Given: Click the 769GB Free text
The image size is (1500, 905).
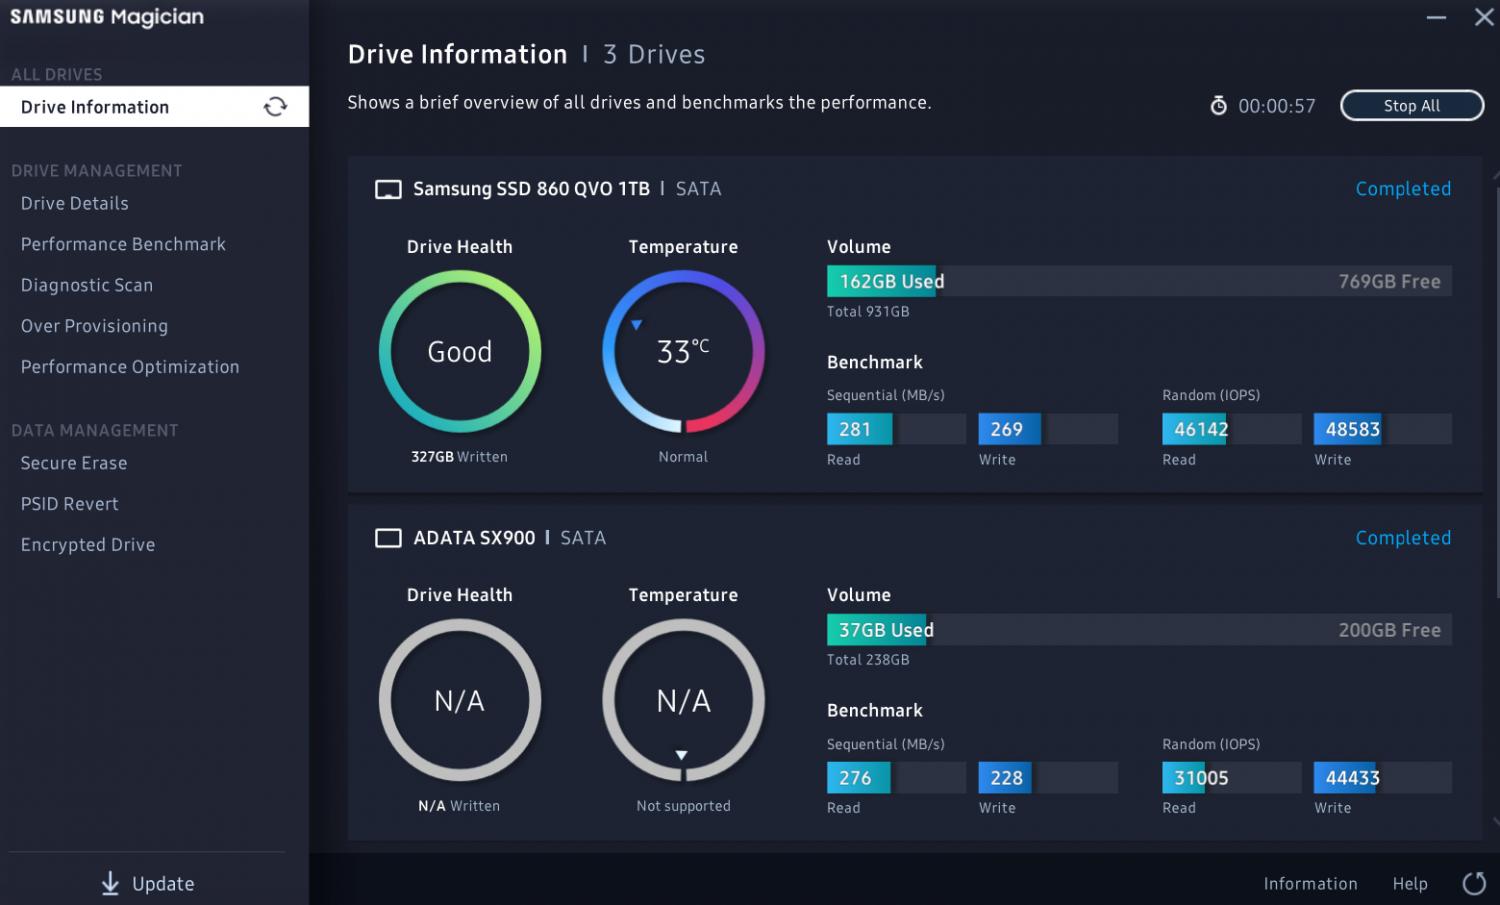Looking at the screenshot, I should [x=1390, y=282].
